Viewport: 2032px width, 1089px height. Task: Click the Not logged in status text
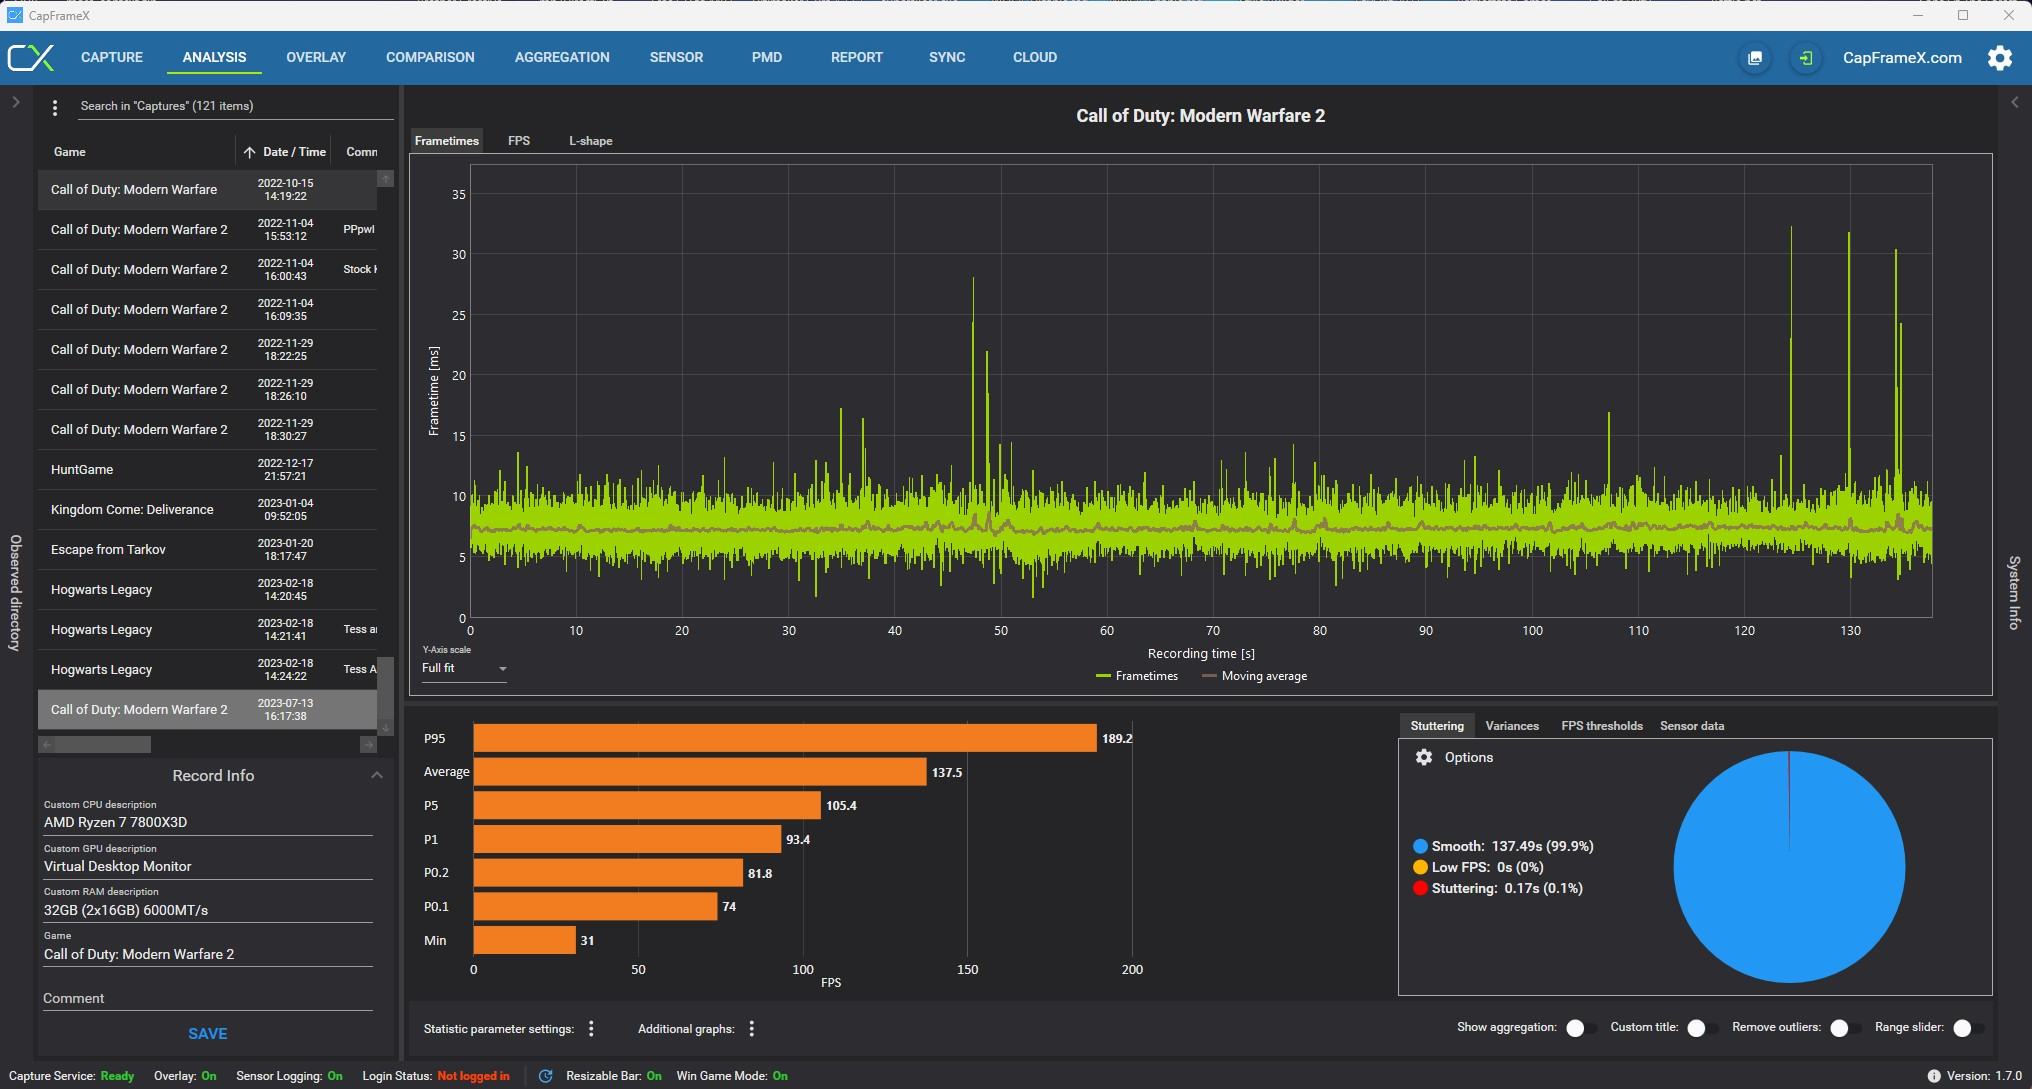point(473,1076)
